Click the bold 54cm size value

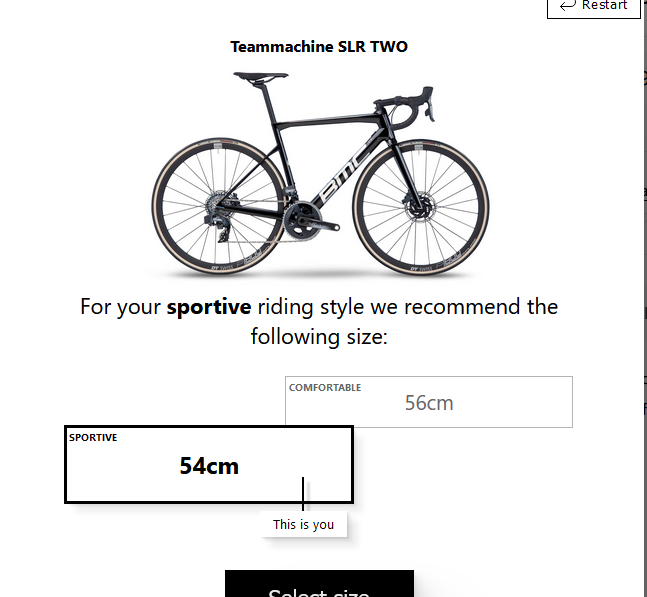[x=209, y=466]
